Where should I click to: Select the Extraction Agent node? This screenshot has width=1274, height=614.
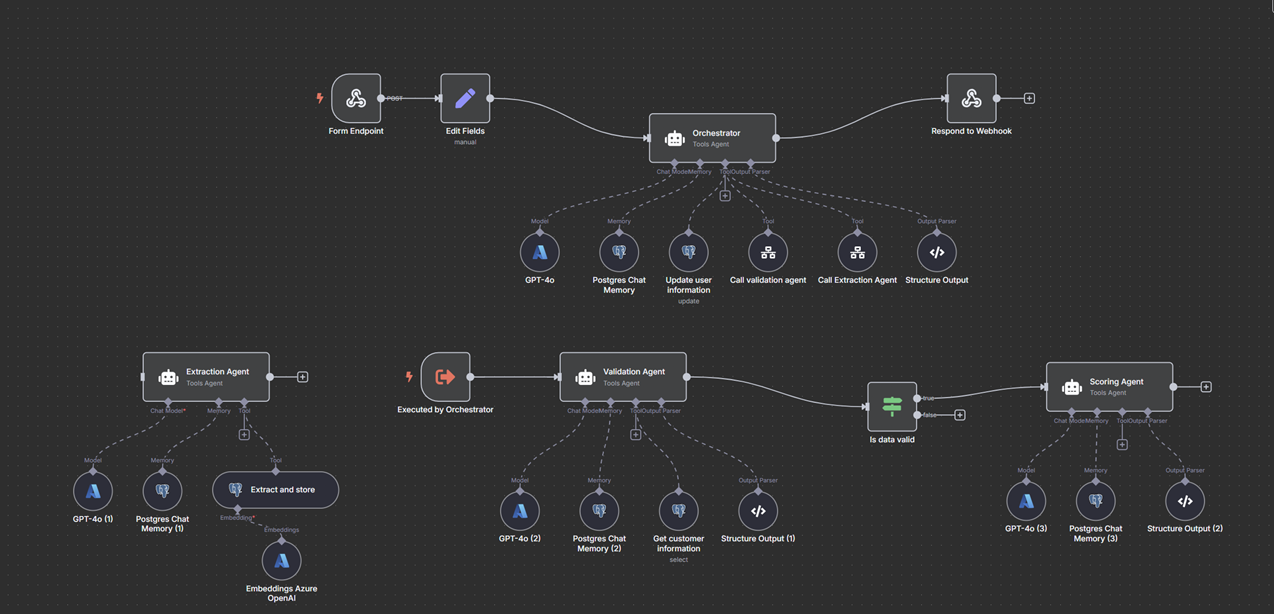(x=206, y=377)
